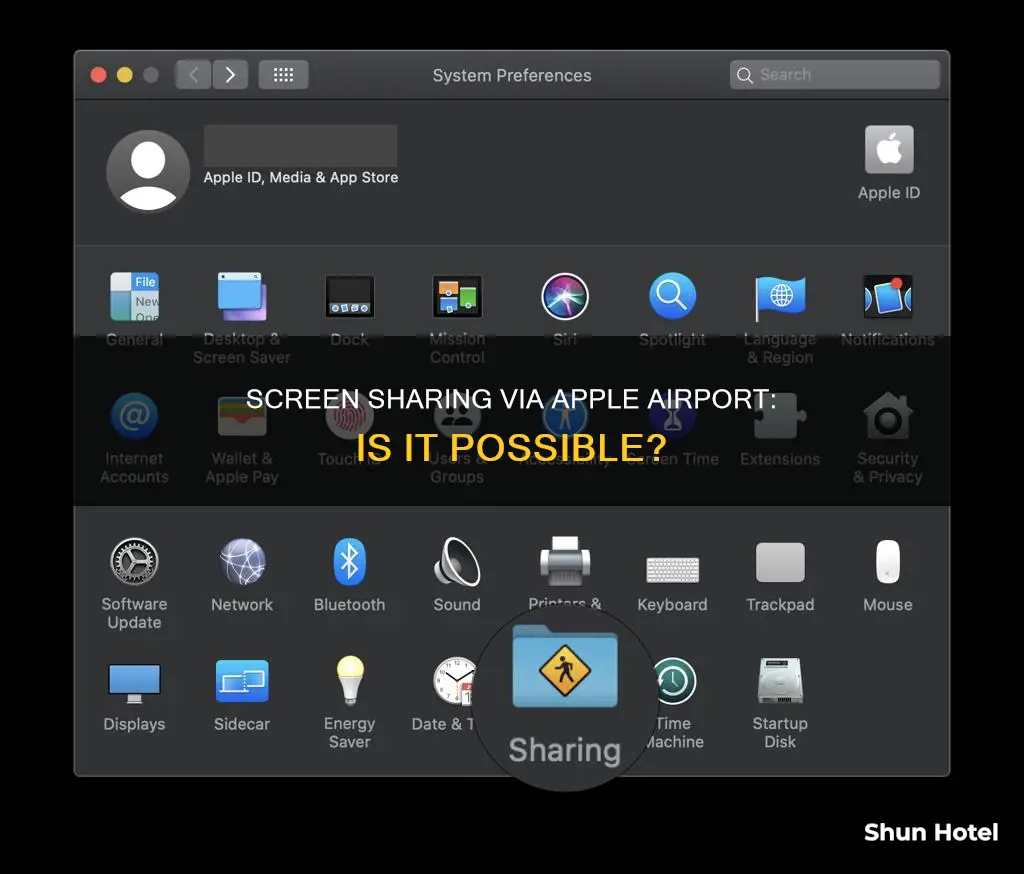The image size is (1024, 874).
Task: Open Extensions preferences pane
Action: point(780,416)
